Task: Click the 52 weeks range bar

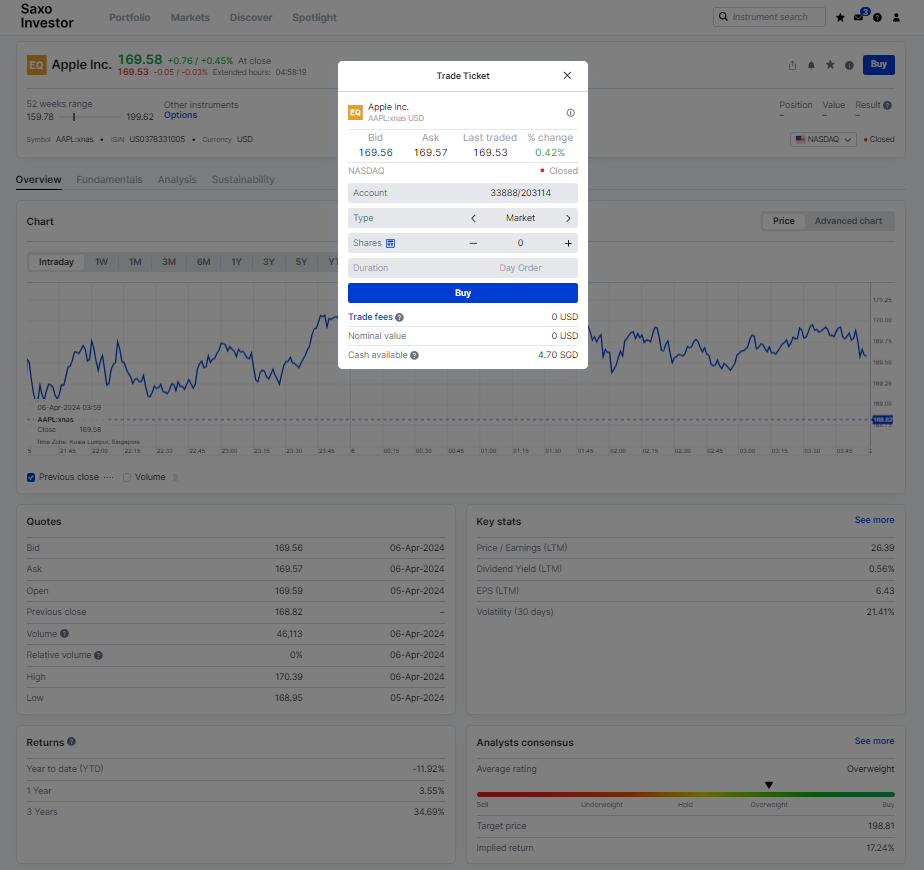Action: (x=89, y=117)
